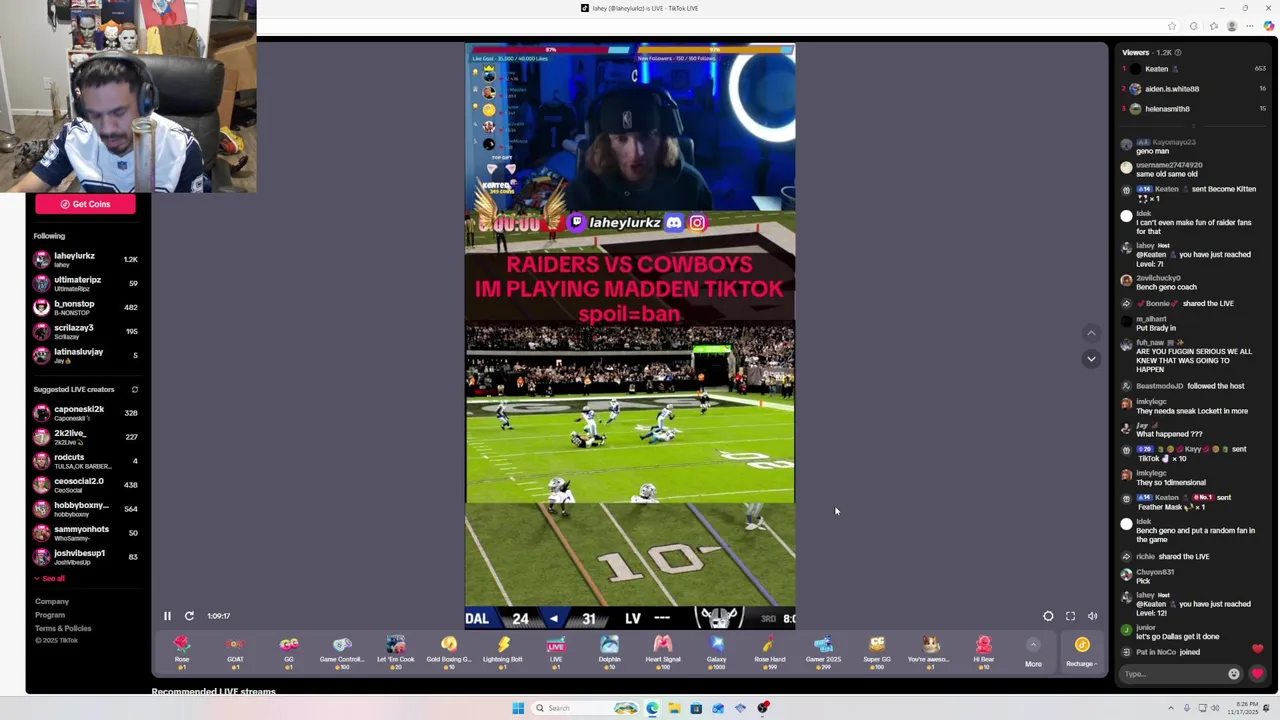The width and height of the screenshot is (1280, 720).
Task: Show hidden system tray icons
Action: [1172, 708]
